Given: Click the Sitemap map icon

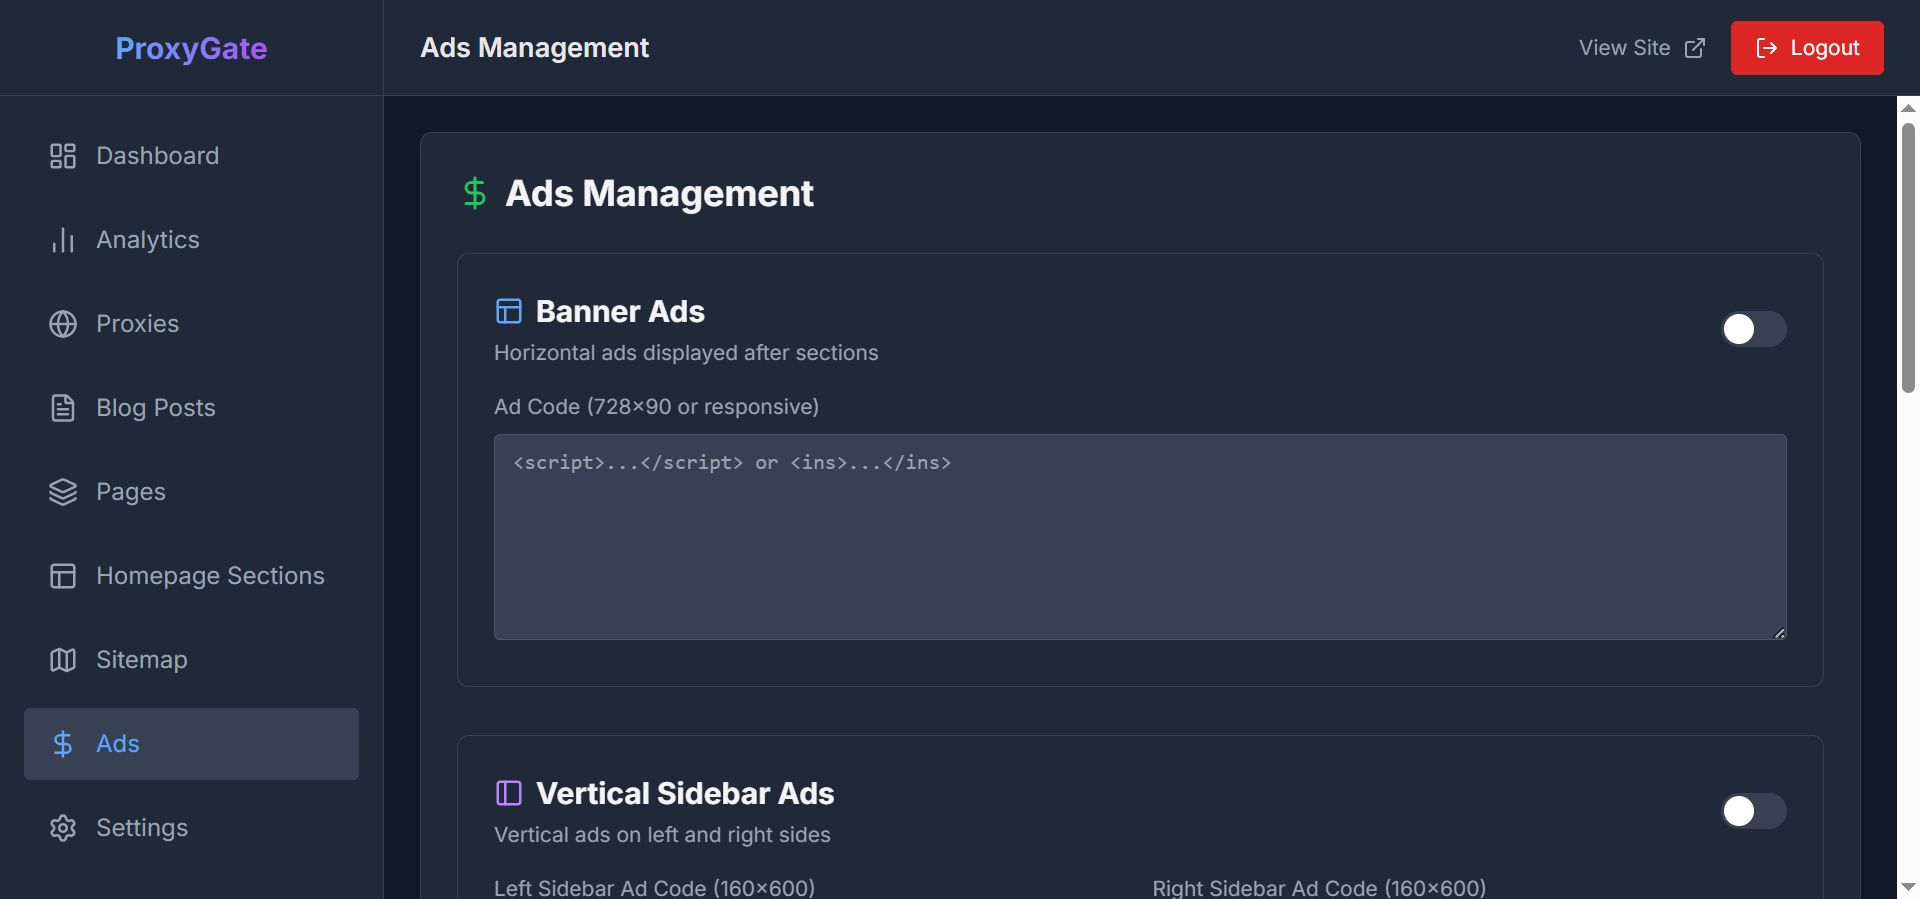Looking at the screenshot, I should tap(63, 660).
